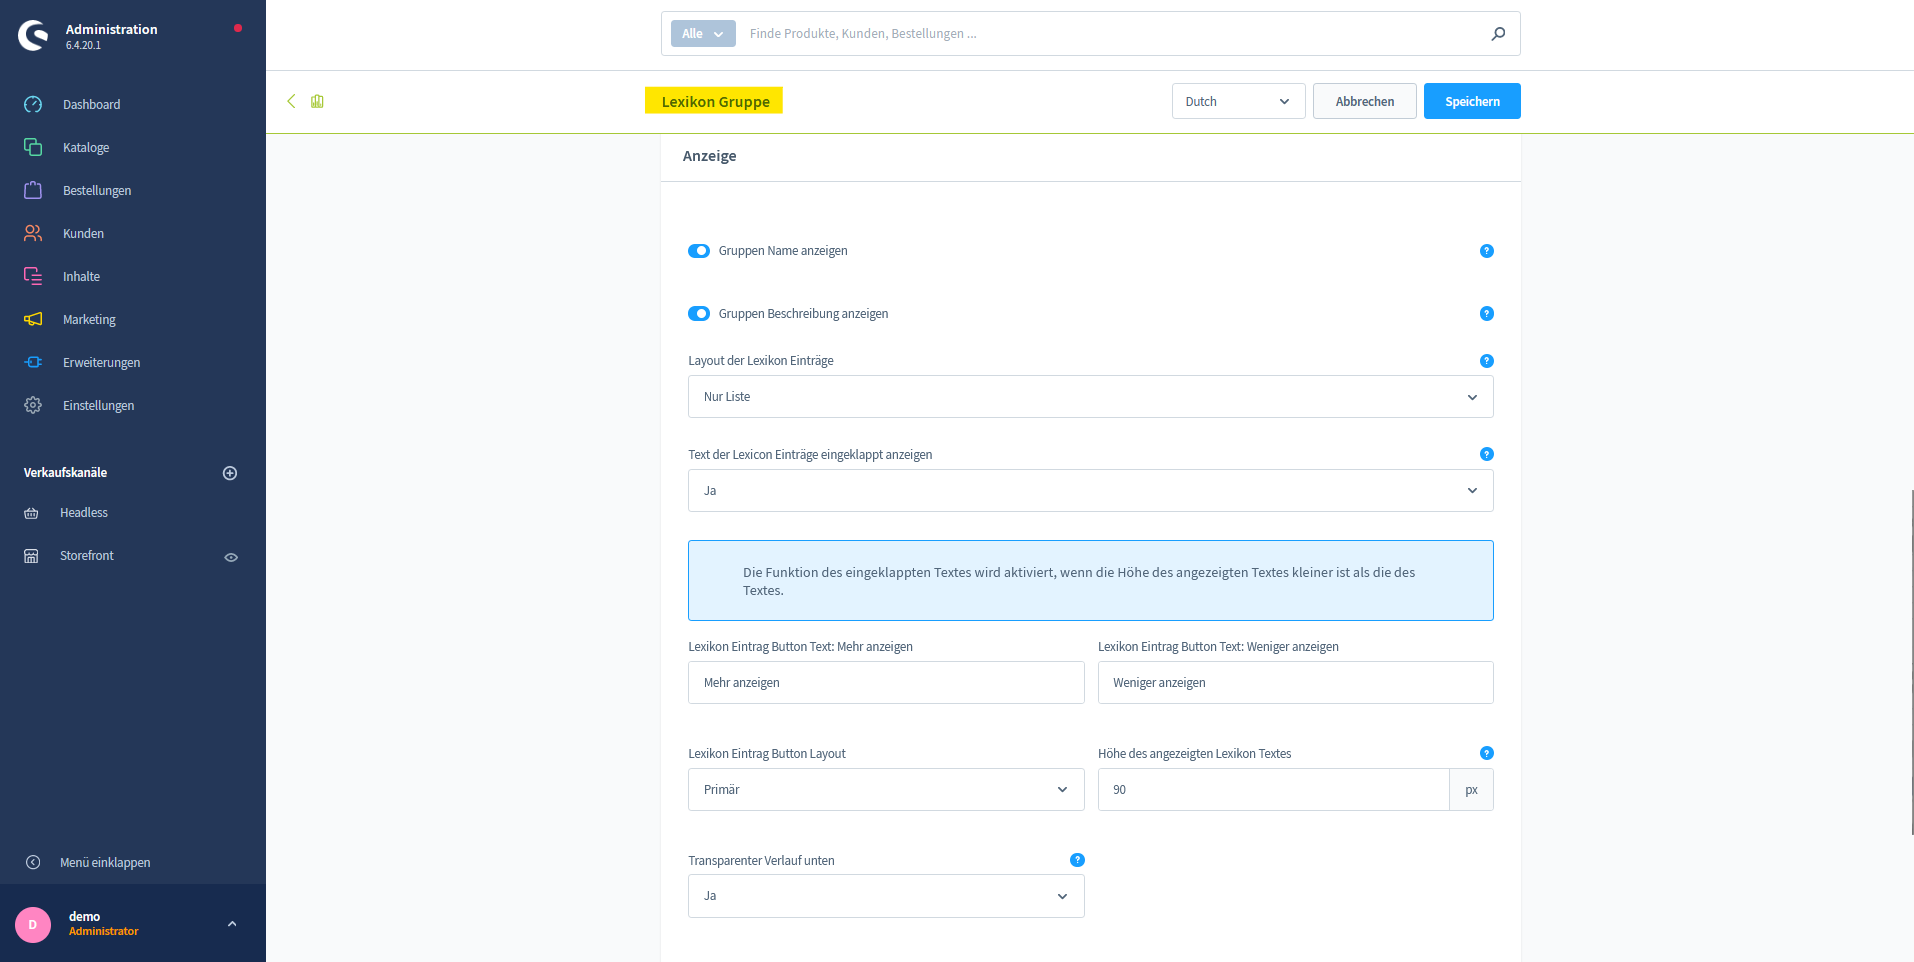This screenshot has width=1914, height=962.
Task: Click the Storefront shop icon
Action: [x=31, y=556]
